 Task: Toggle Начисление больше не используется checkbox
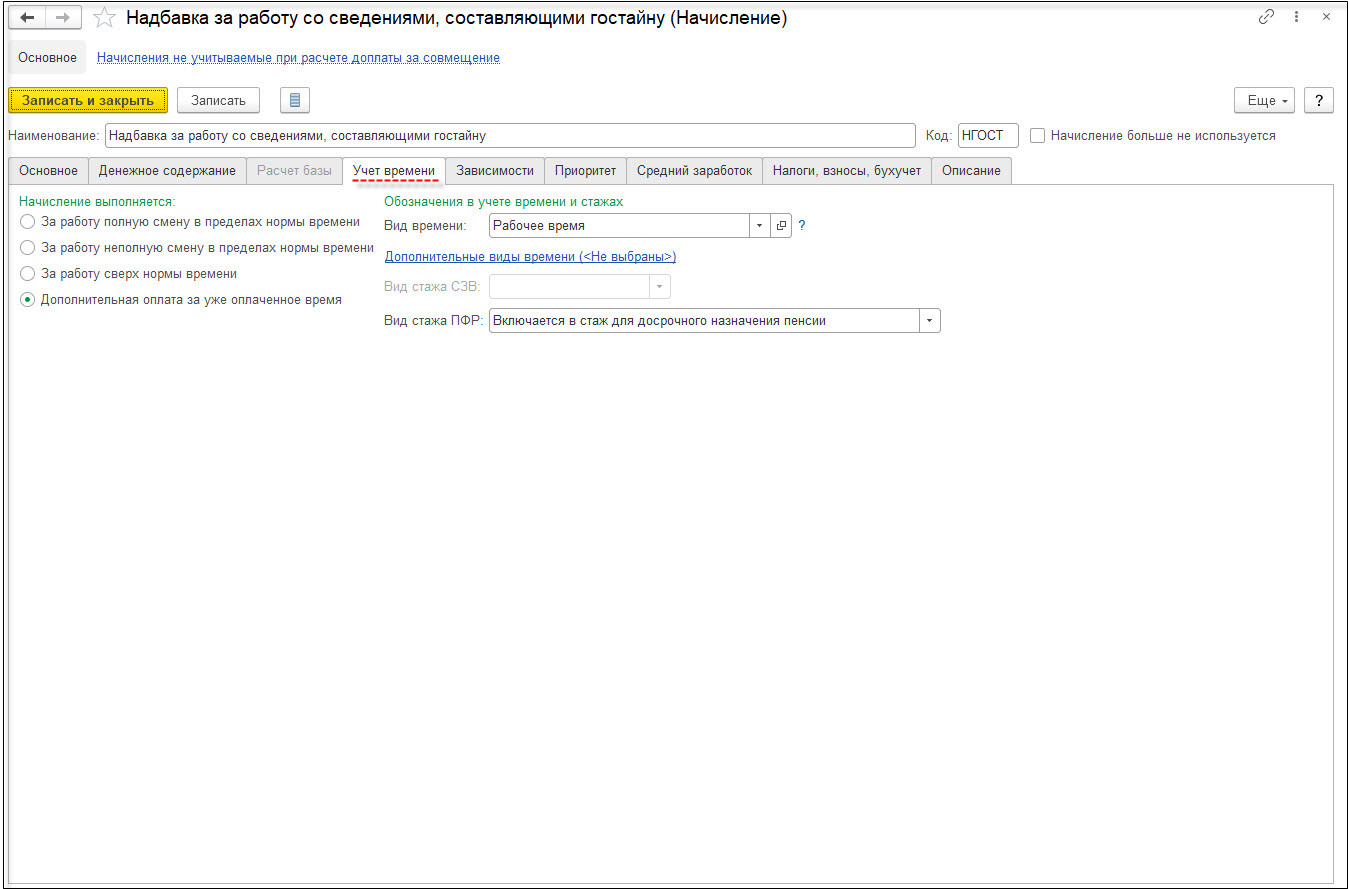tap(1038, 135)
